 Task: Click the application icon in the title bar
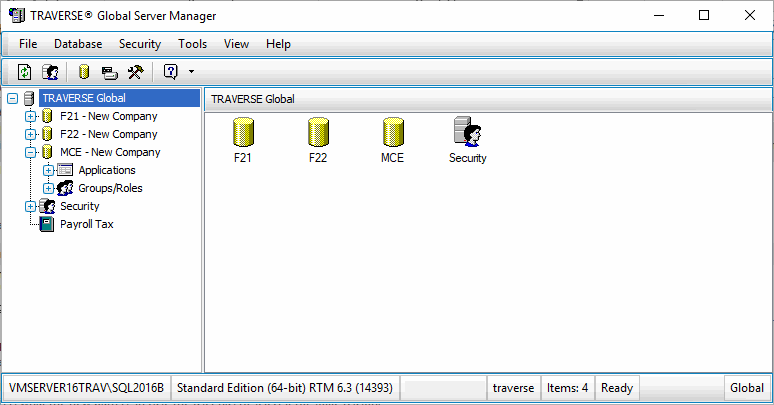click(17, 15)
